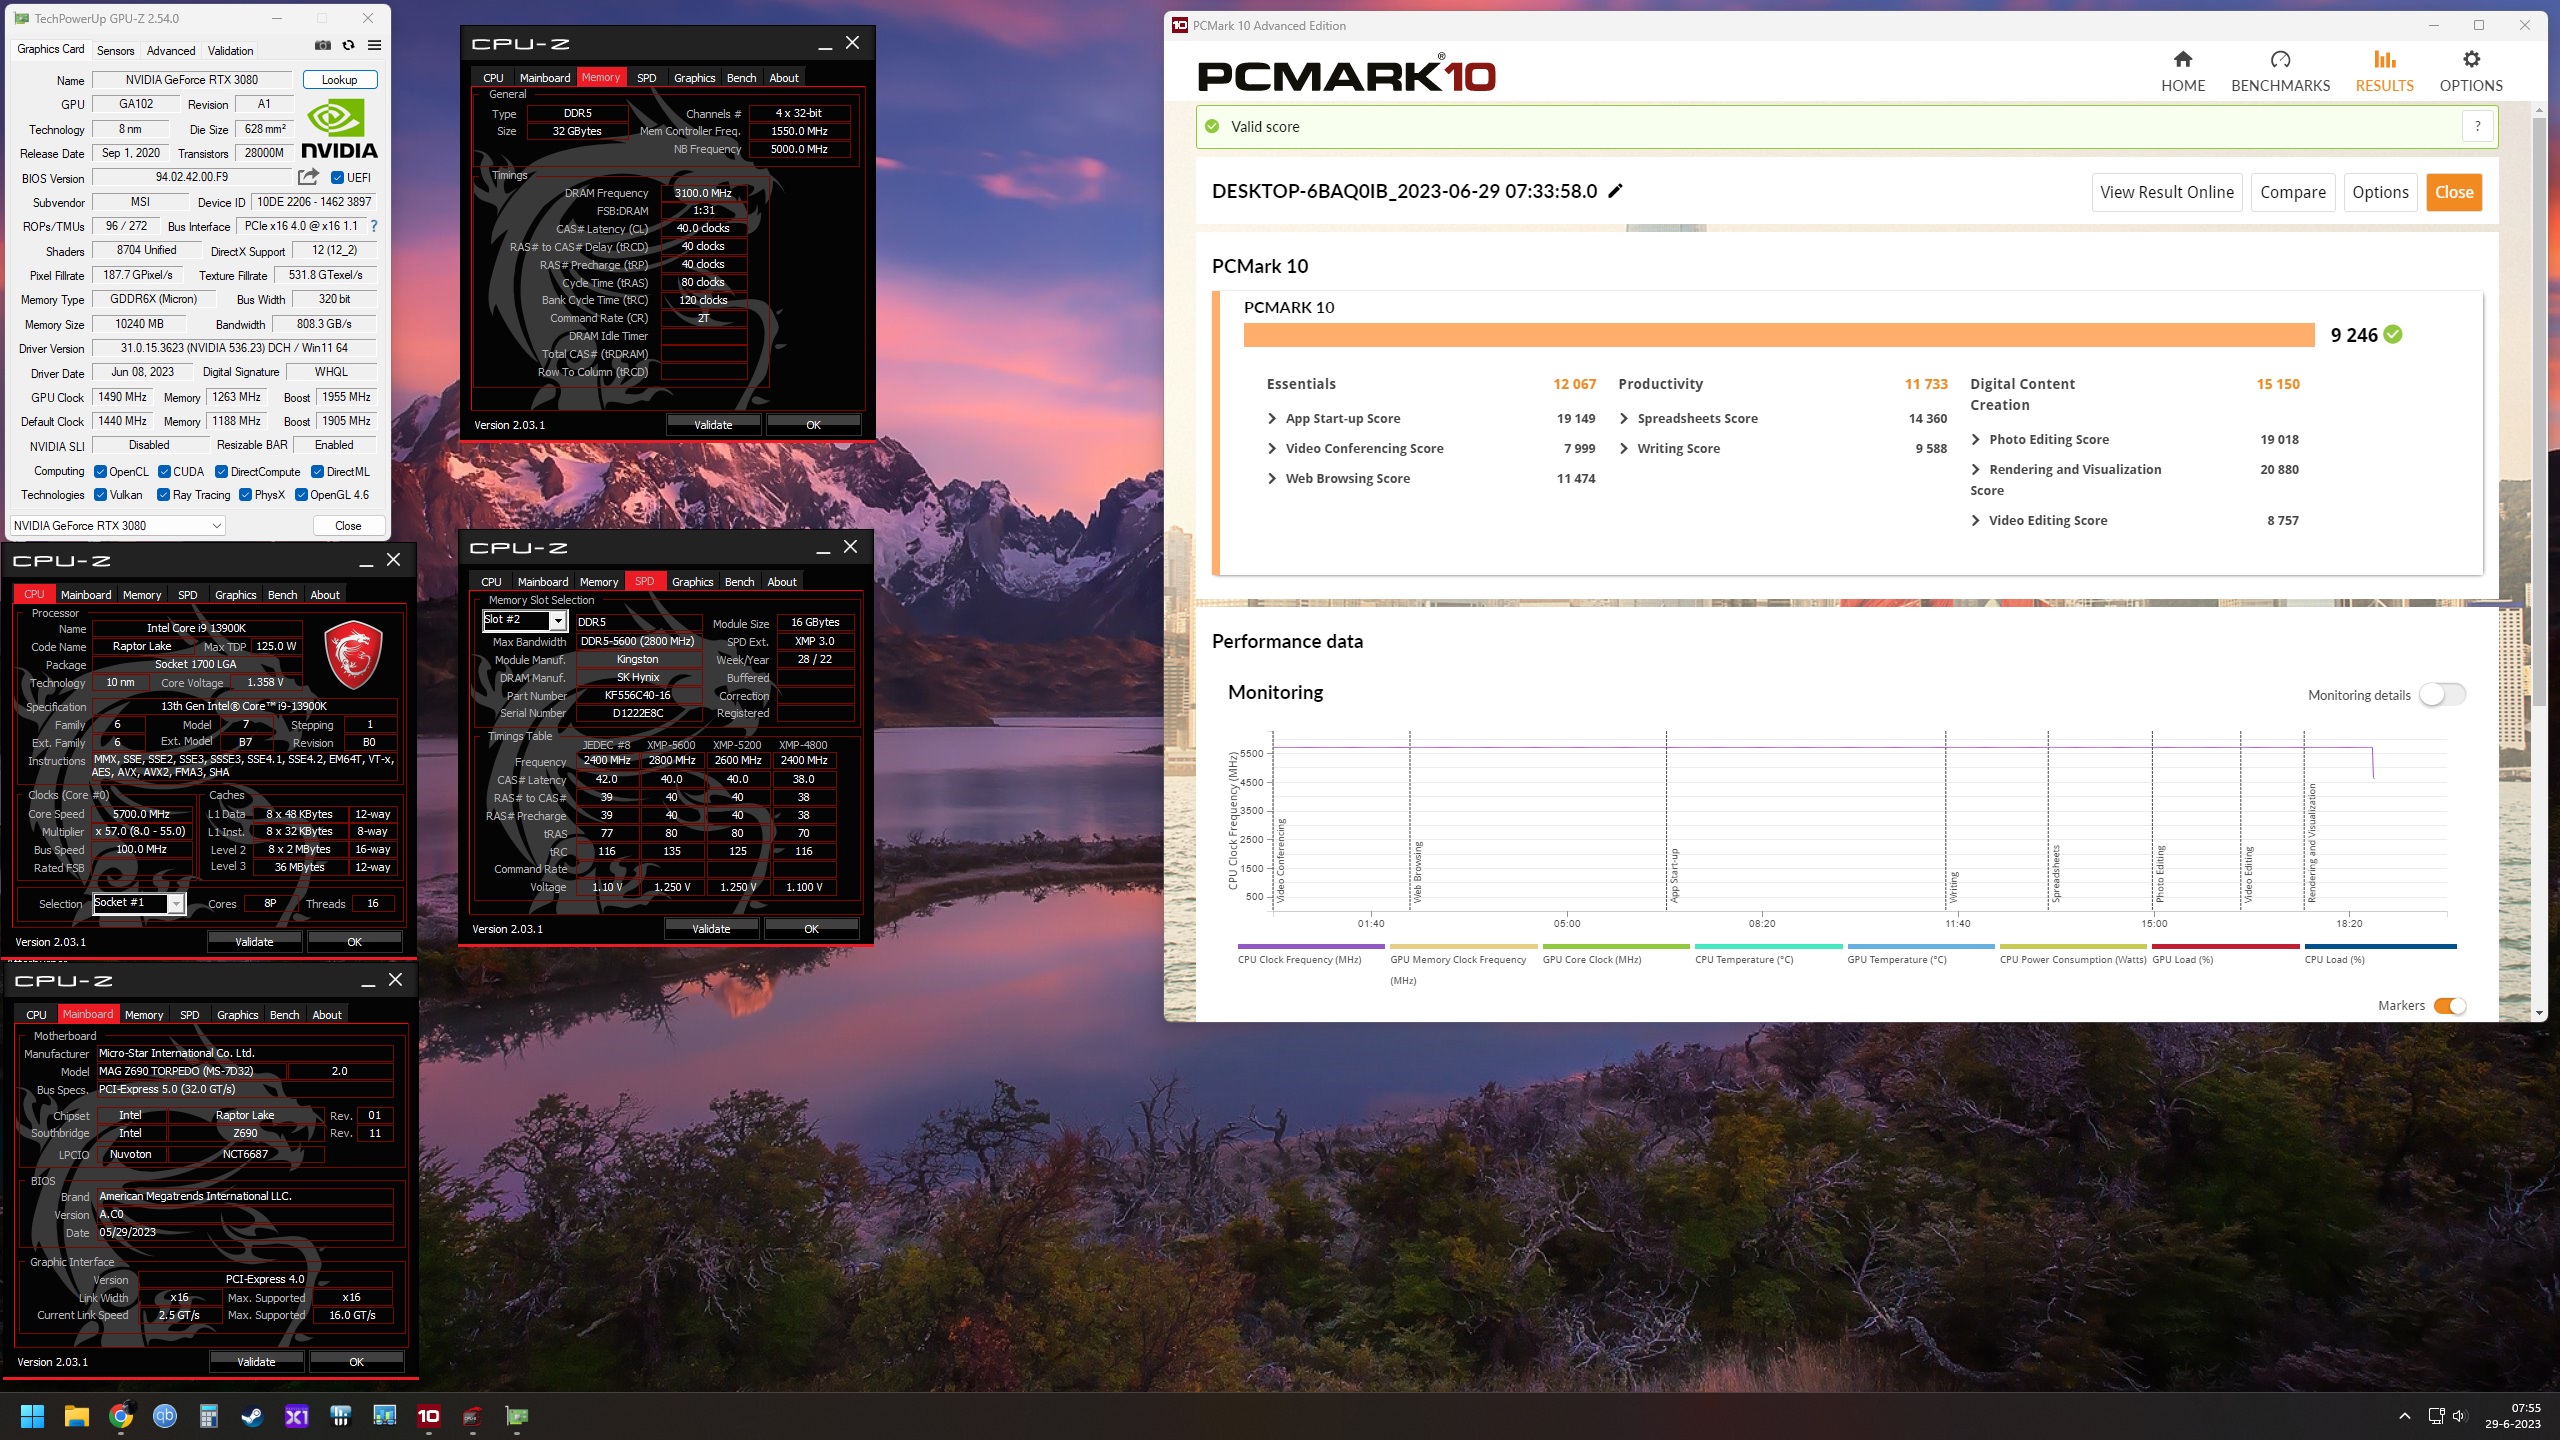Open EVGA Precision X1 from the taskbar

tap(297, 1416)
